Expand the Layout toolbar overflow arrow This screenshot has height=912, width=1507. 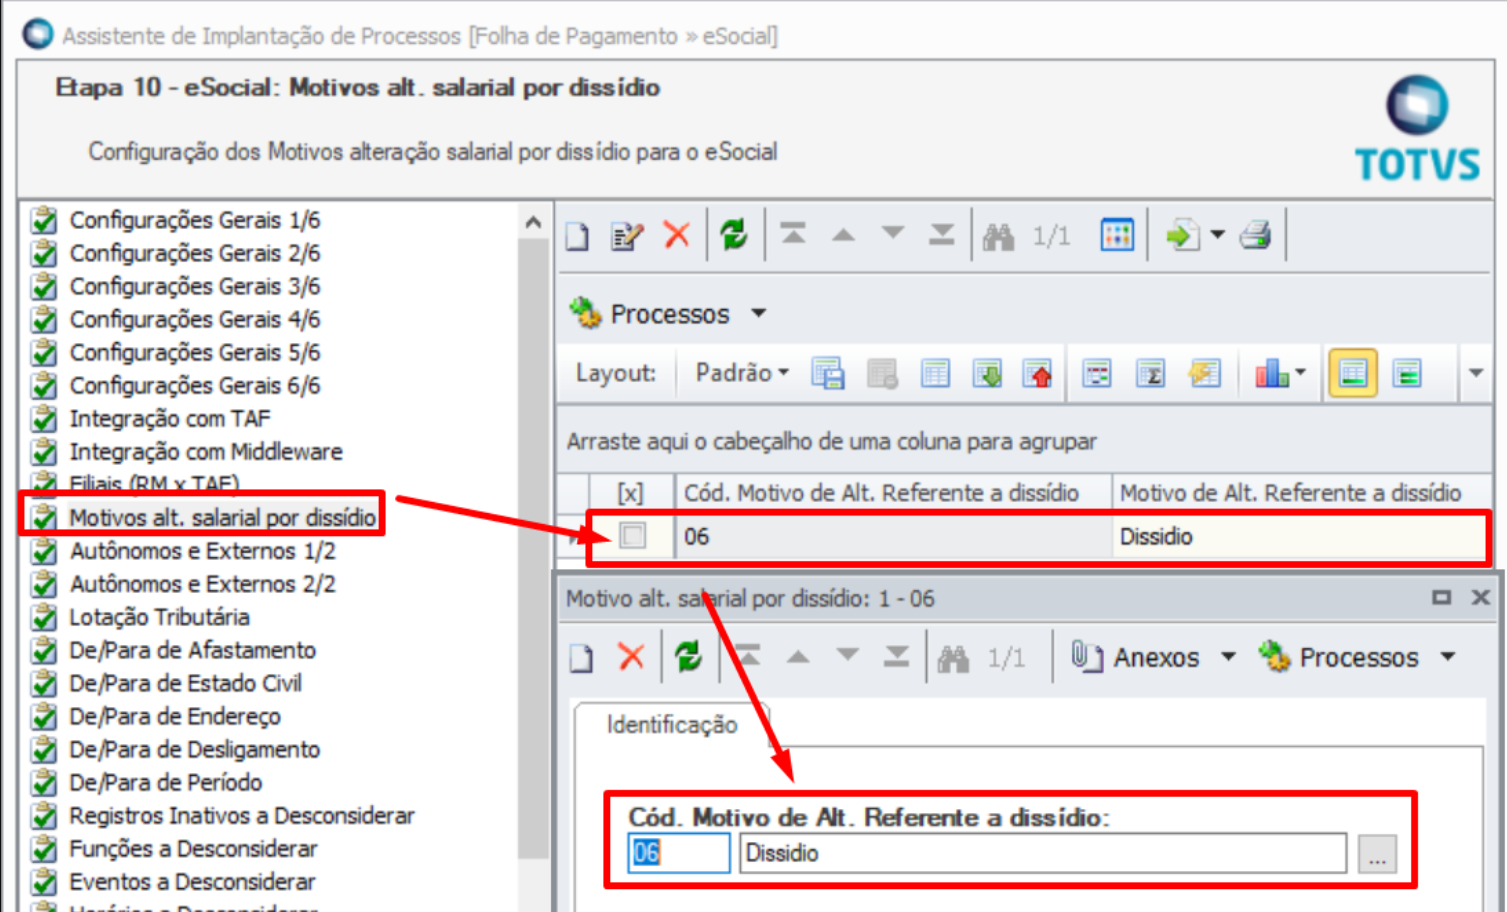1476,373
